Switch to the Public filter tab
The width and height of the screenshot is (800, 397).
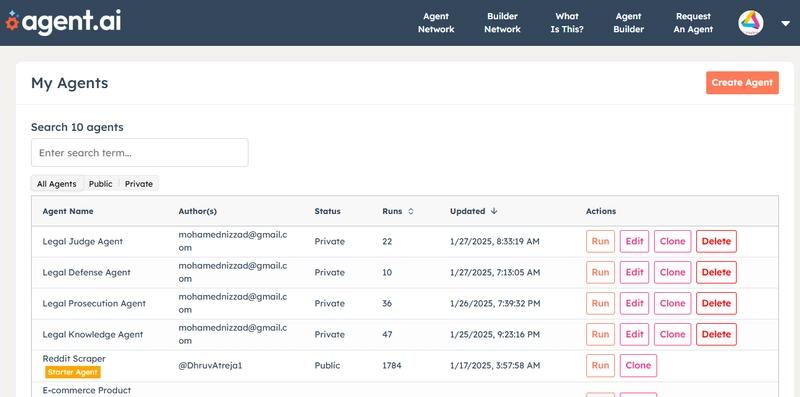101,184
